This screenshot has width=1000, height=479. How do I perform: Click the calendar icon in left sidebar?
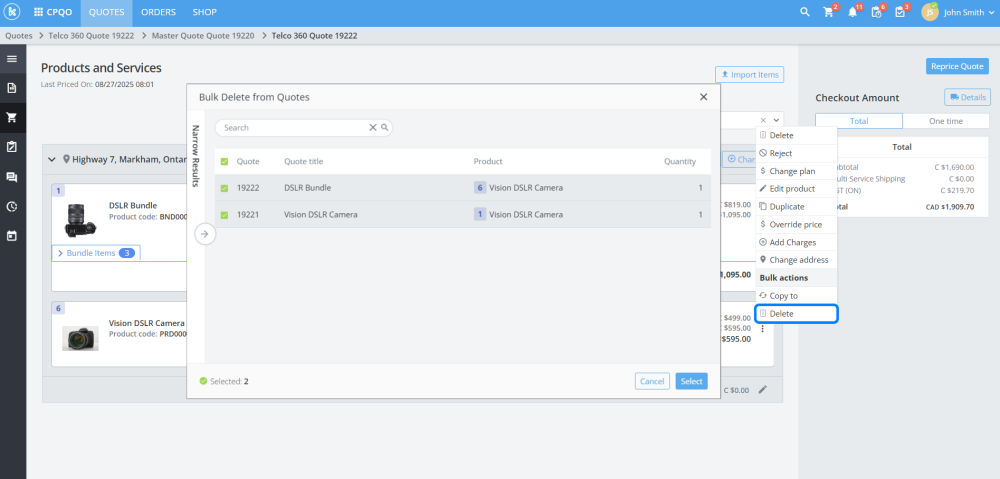12,237
